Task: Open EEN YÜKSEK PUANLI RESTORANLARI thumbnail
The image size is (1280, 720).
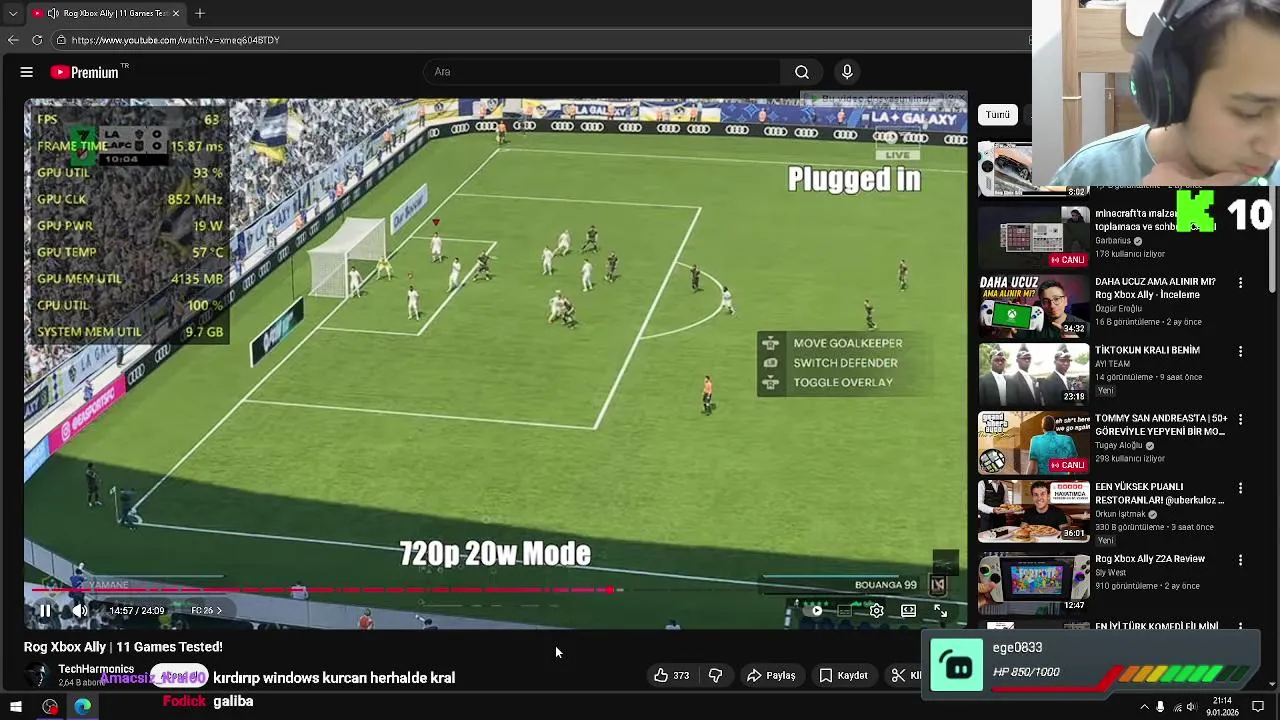Action: pyautogui.click(x=1034, y=511)
